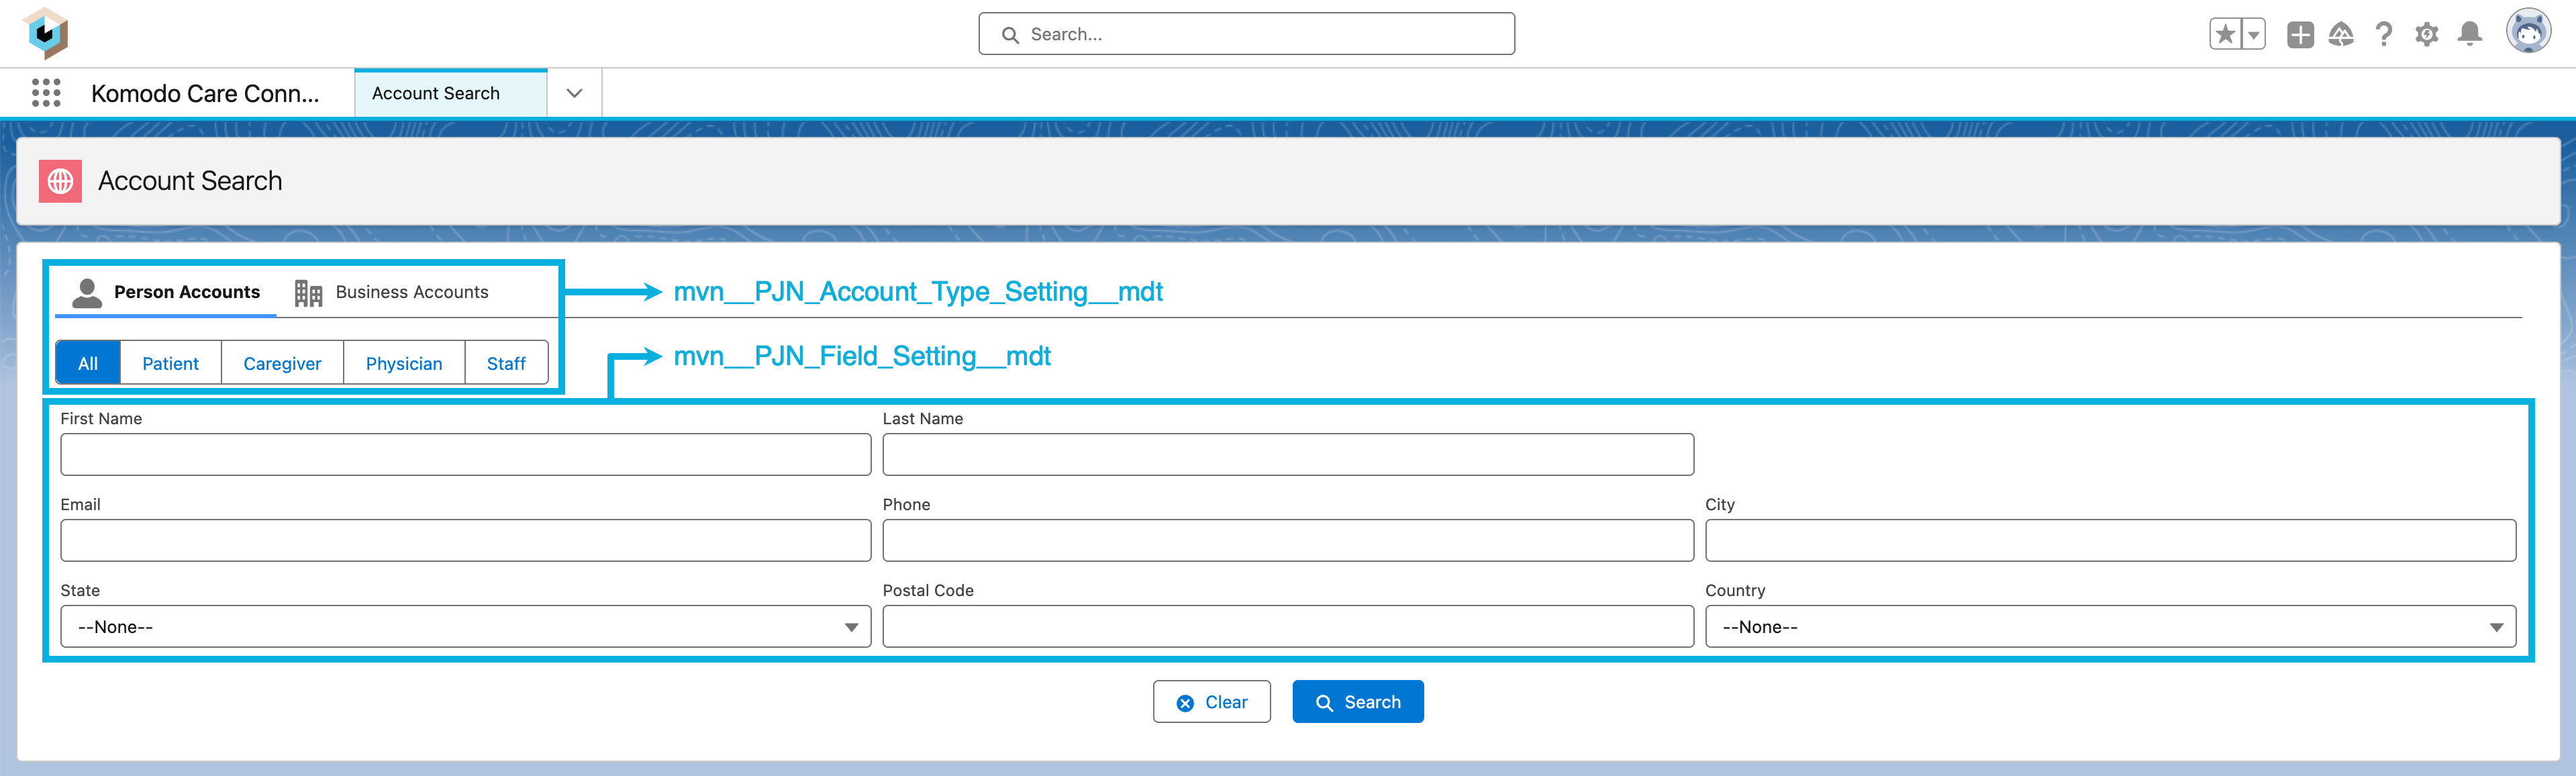Image resolution: width=2576 pixels, height=776 pixels.
Task: Click the Favorites star icon
Action: (x=2225, y=34)
